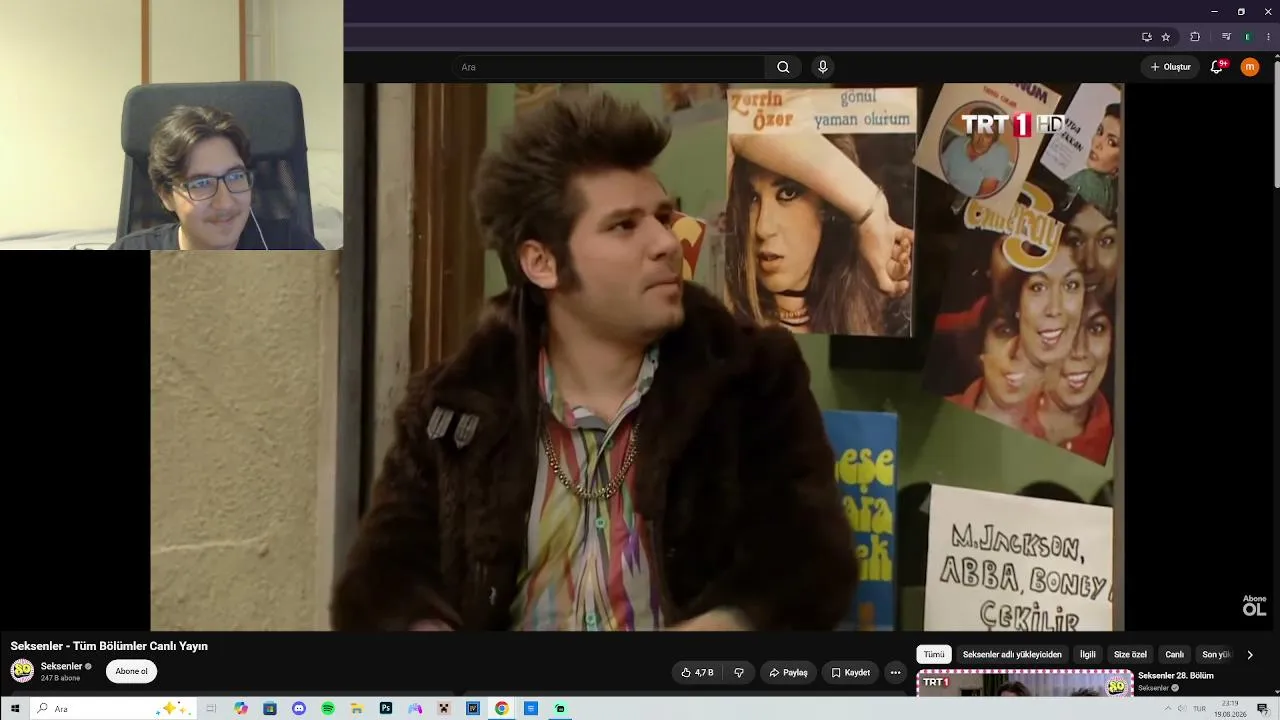This screenshot has height=720, width=1280.
Task: Start voice search with the microphone icon
Action: point(823,67)
